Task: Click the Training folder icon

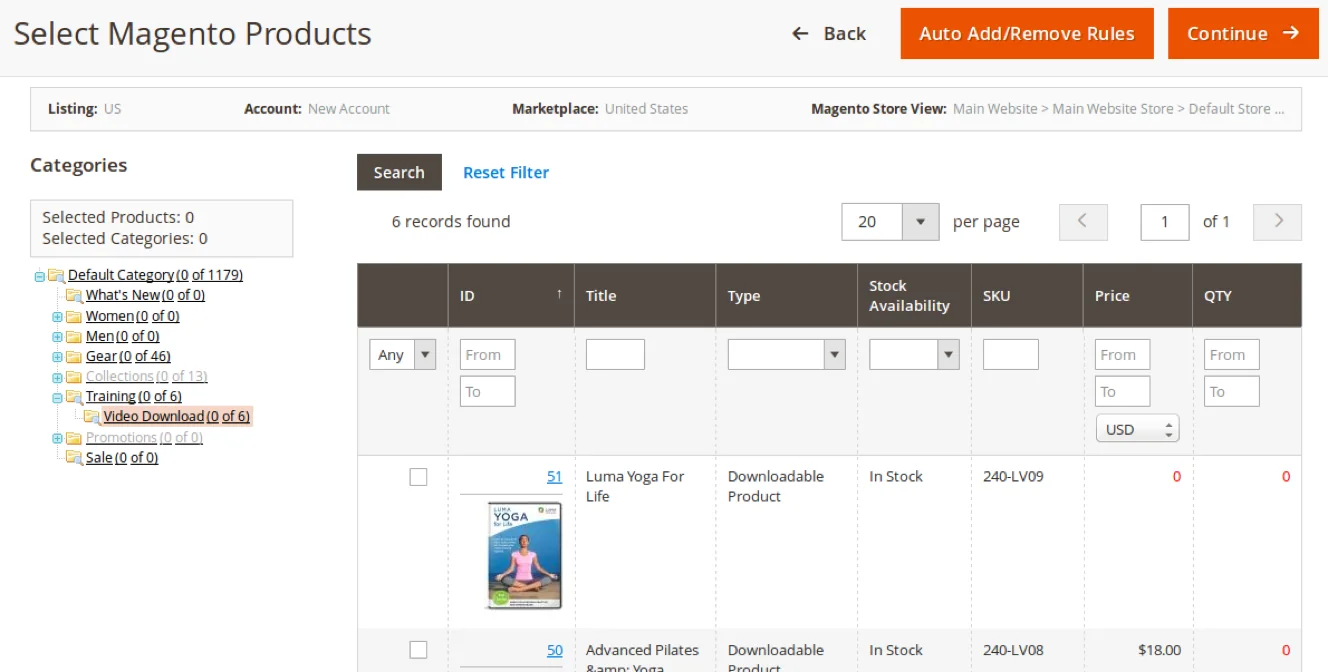Action: click(x=74, y=397)
